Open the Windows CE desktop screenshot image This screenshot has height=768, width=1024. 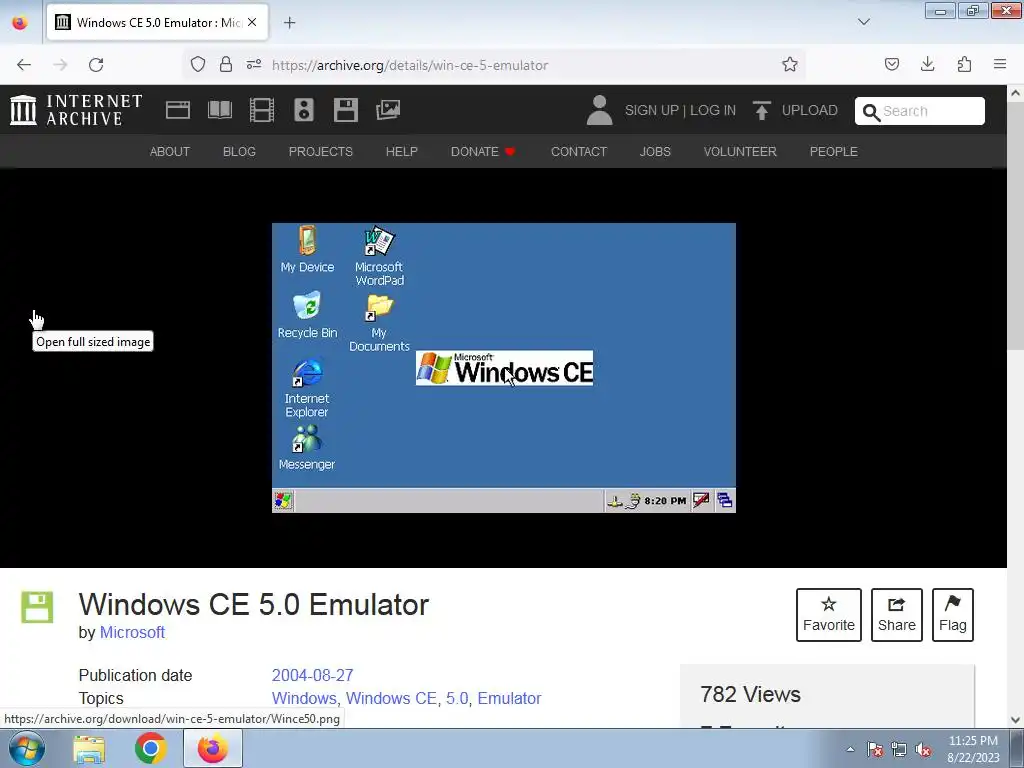point(504,368)
